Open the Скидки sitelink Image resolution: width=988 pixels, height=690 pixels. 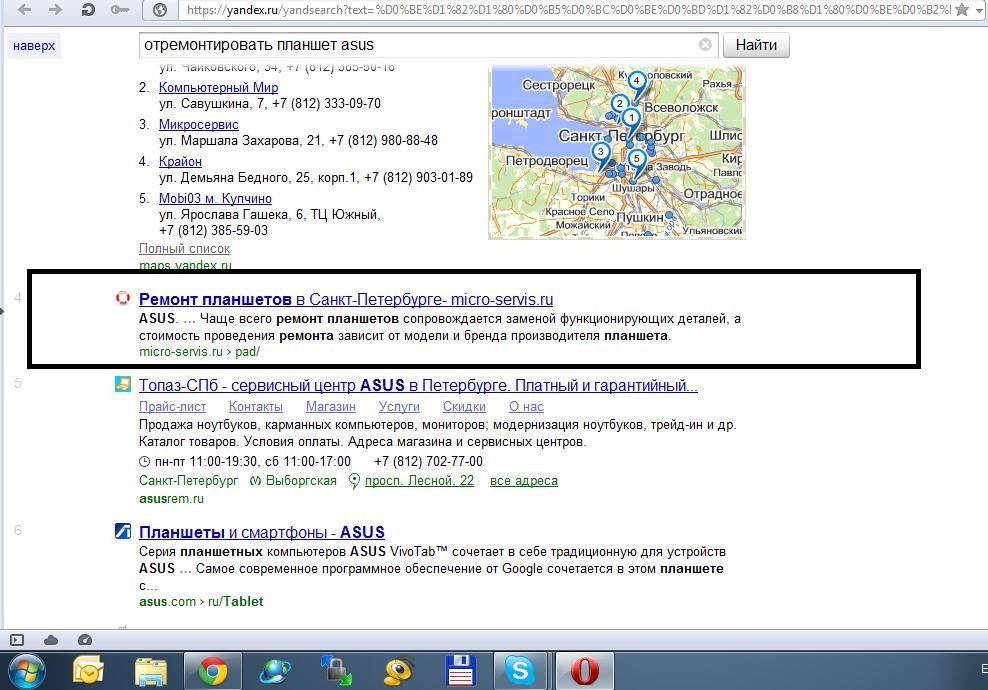pos(464,407)
